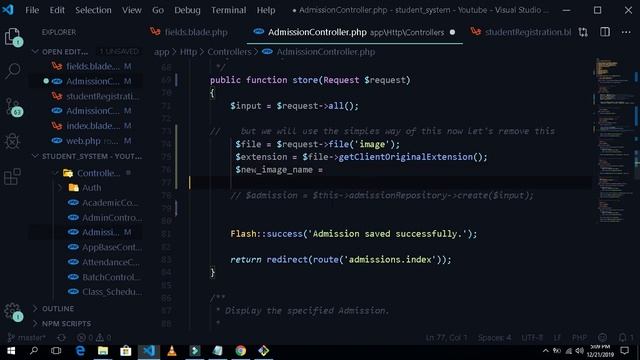Image resolution: width=640 pixels, height=360 pixels.
Task: Open the Selection menu
Action: click(93, 10)
